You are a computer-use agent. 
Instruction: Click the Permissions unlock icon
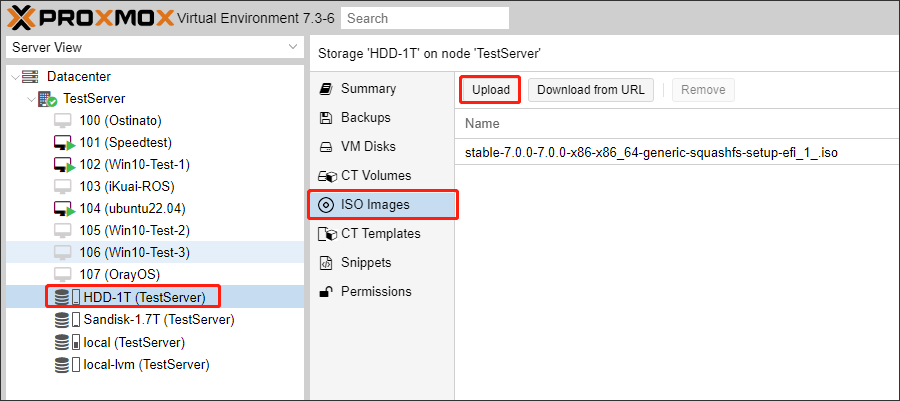coord(325,291)
